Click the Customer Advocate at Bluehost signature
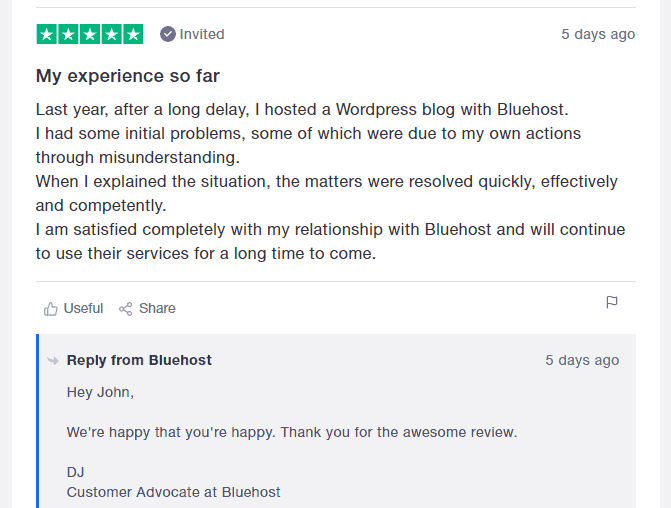The width and height of the screenshot is (671, 508). [x=173, y=492]
